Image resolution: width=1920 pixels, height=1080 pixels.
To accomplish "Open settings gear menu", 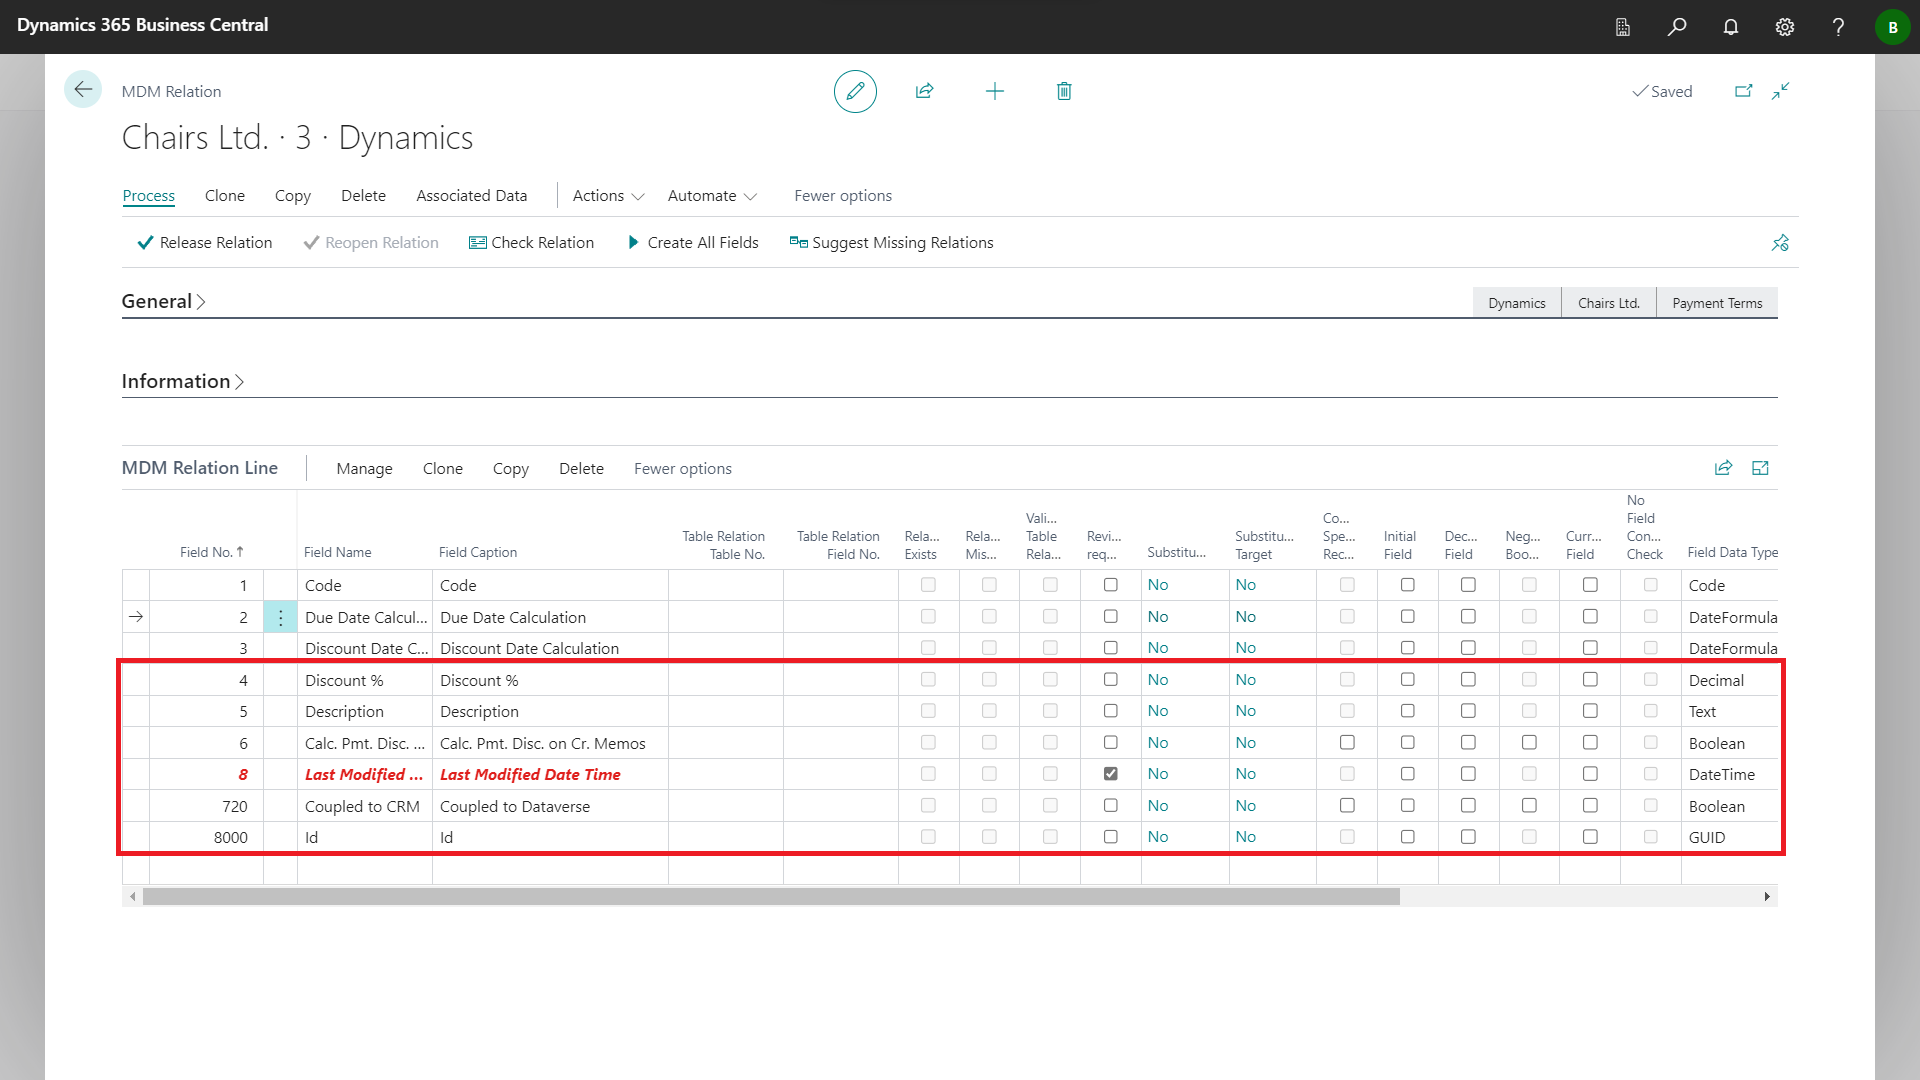I will point(1785,27).
